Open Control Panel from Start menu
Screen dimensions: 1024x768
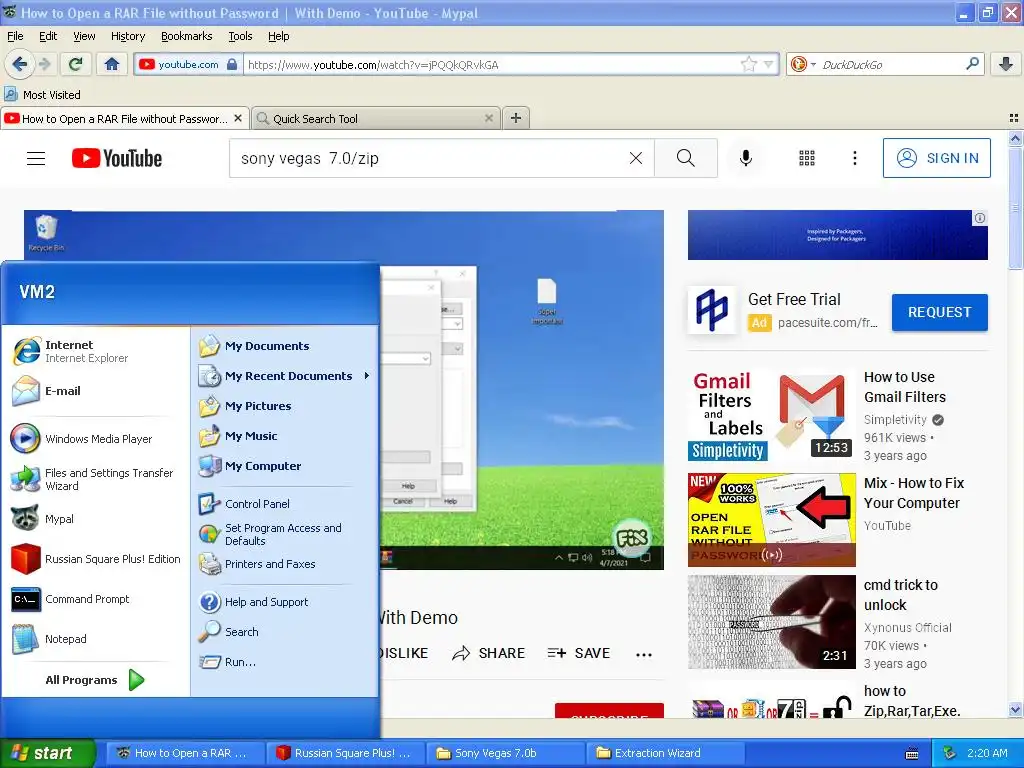(x=284, y=504)
